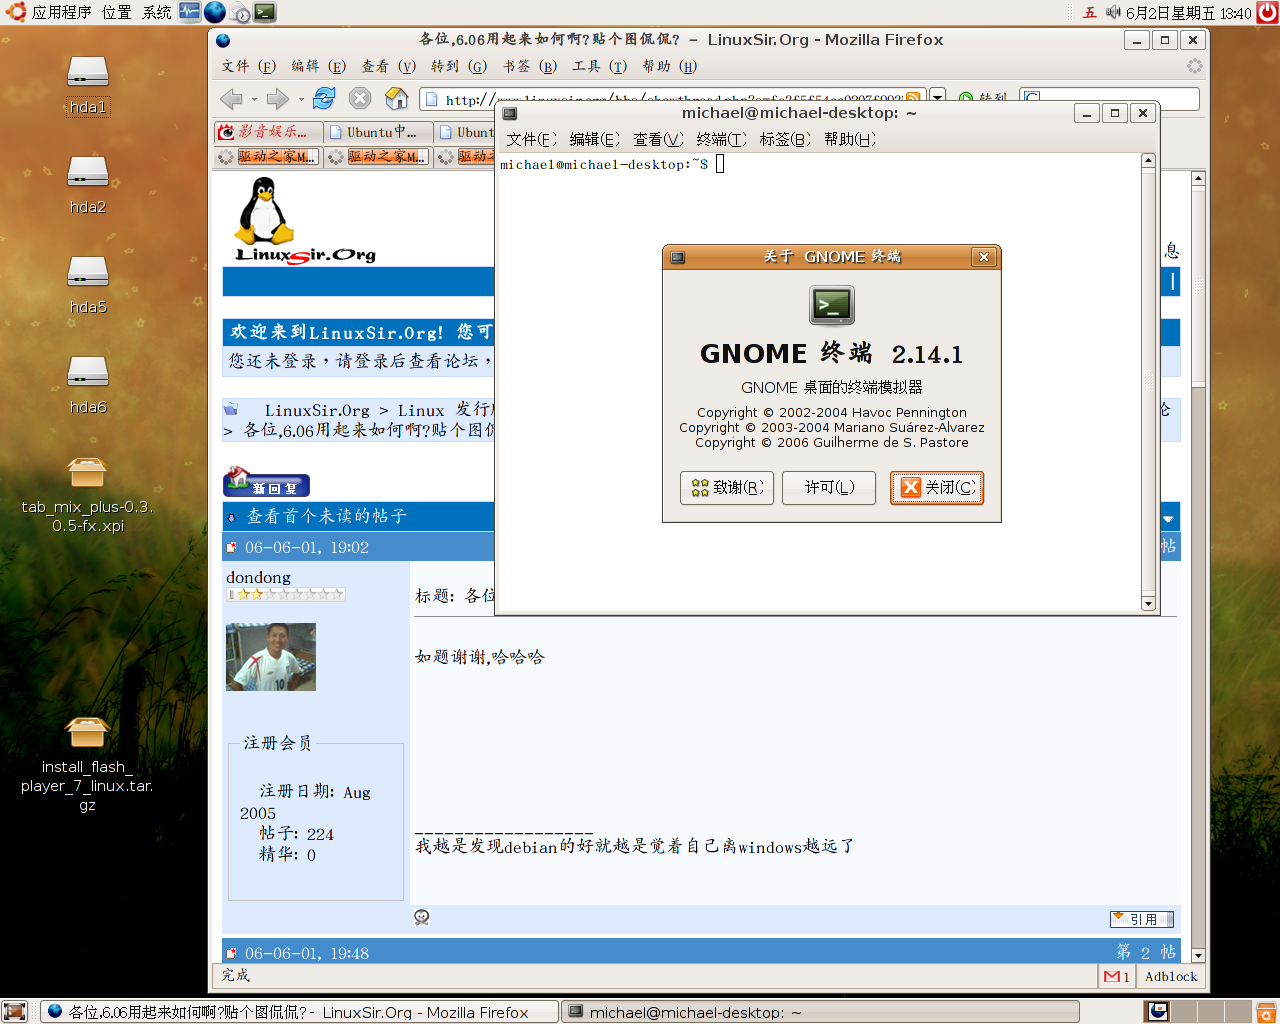Switch to the Ubuntu中... Firefox tab
The image size is (1280, 1024).
(378, 132)
